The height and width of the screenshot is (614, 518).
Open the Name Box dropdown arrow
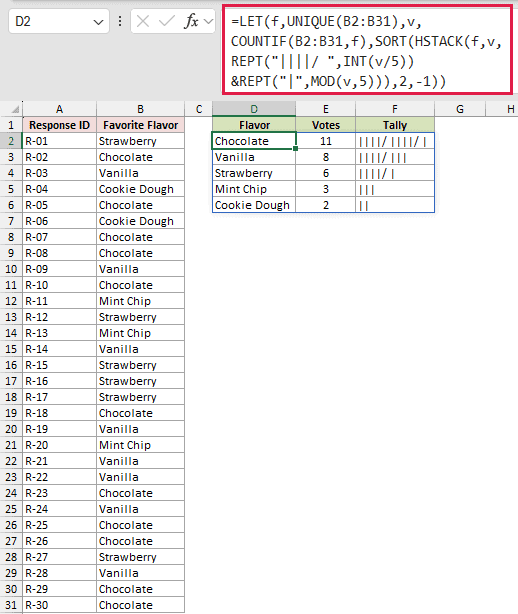pyautogui.click(x=98, y=22)
